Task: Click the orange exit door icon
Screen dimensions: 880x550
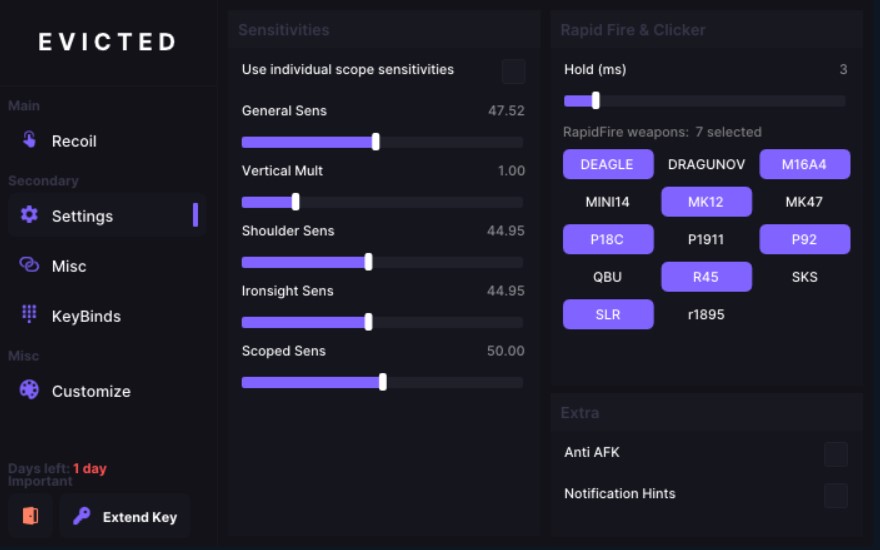Action: (30, 516)
